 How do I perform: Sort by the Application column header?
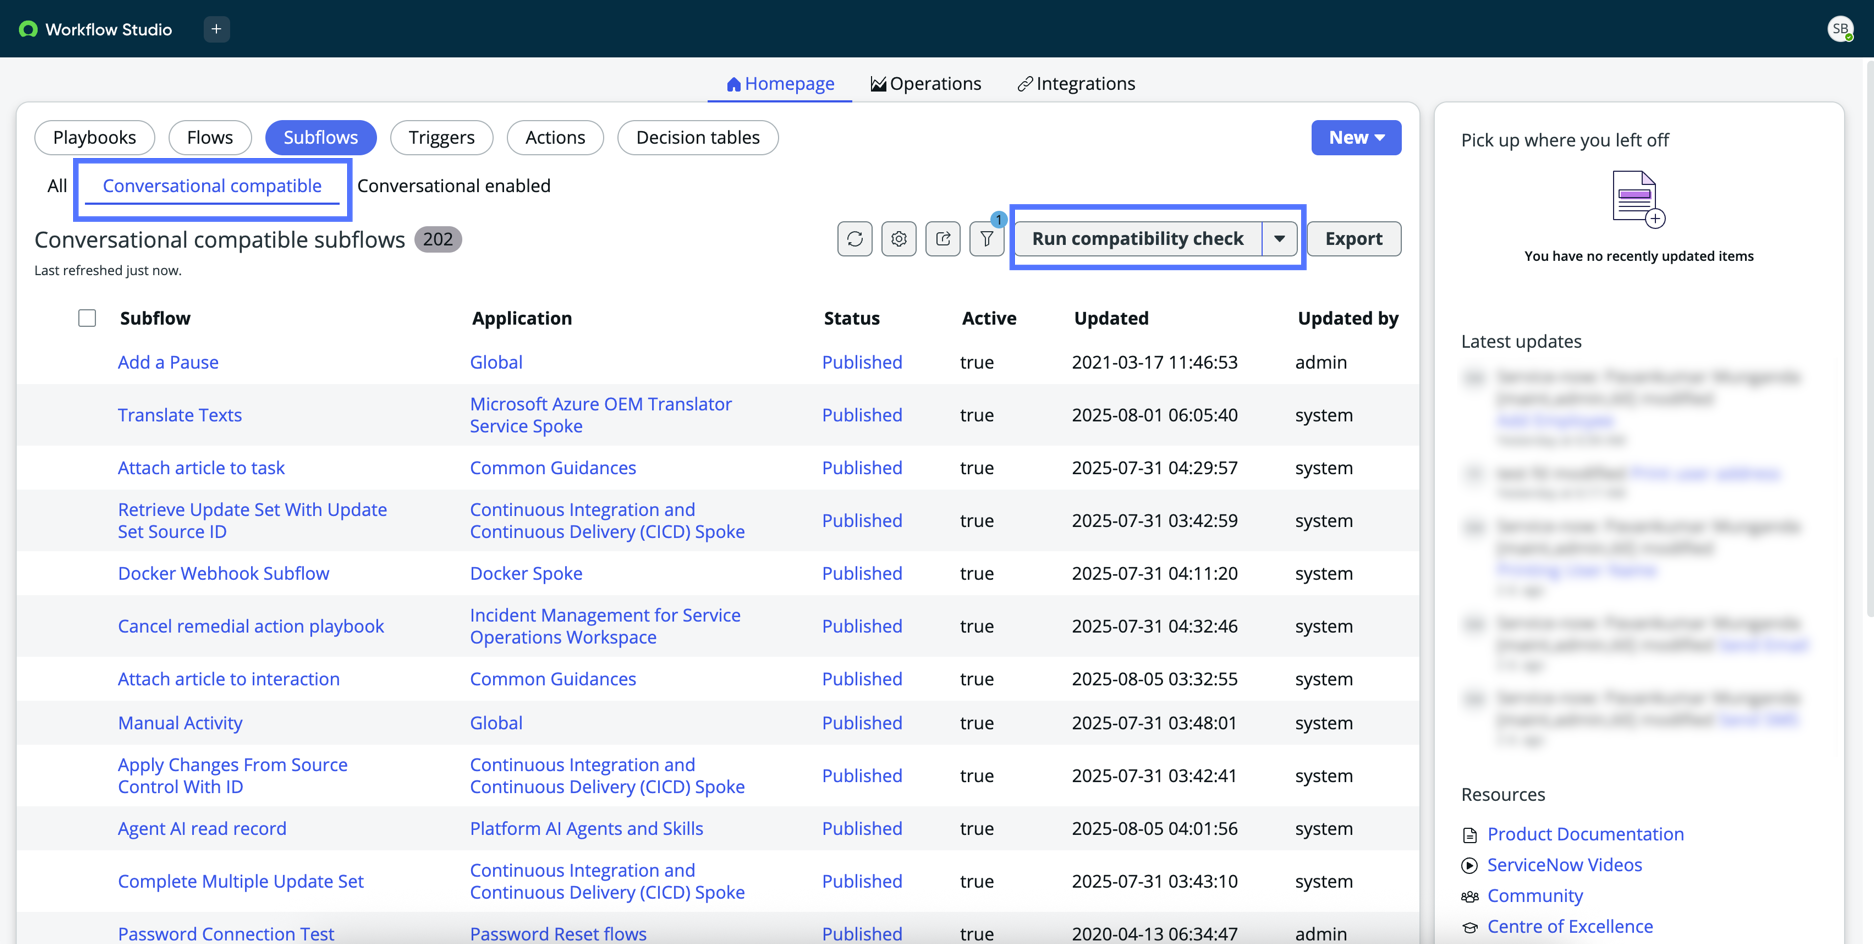point(522,319)
